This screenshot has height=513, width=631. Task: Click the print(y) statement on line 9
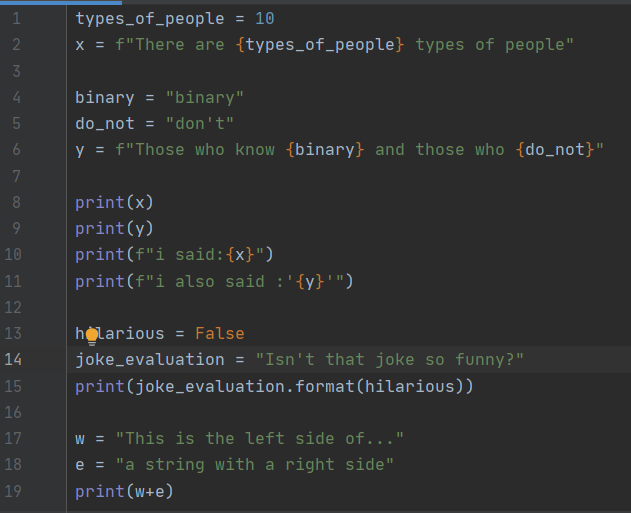click(x=114, y=228)
